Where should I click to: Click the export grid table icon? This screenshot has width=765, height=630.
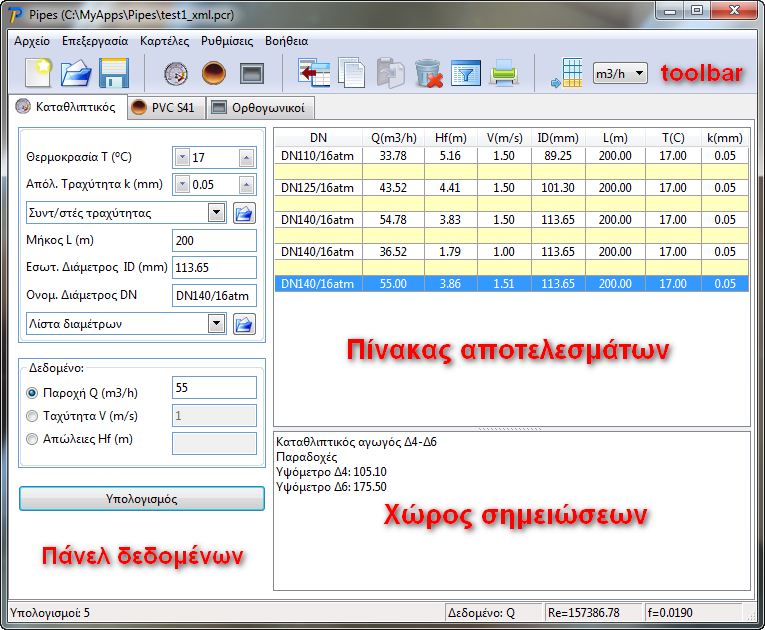point(567,73)
